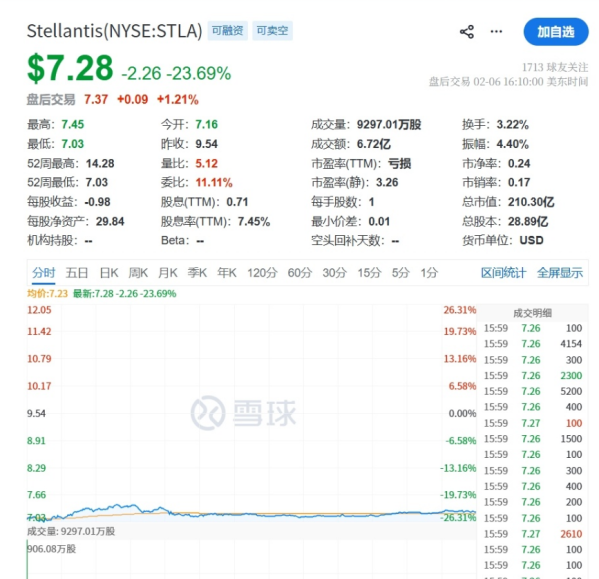Click the trade row with volume 2300
The width and height of the screenshot is (599, 579).
coord(533,375)
